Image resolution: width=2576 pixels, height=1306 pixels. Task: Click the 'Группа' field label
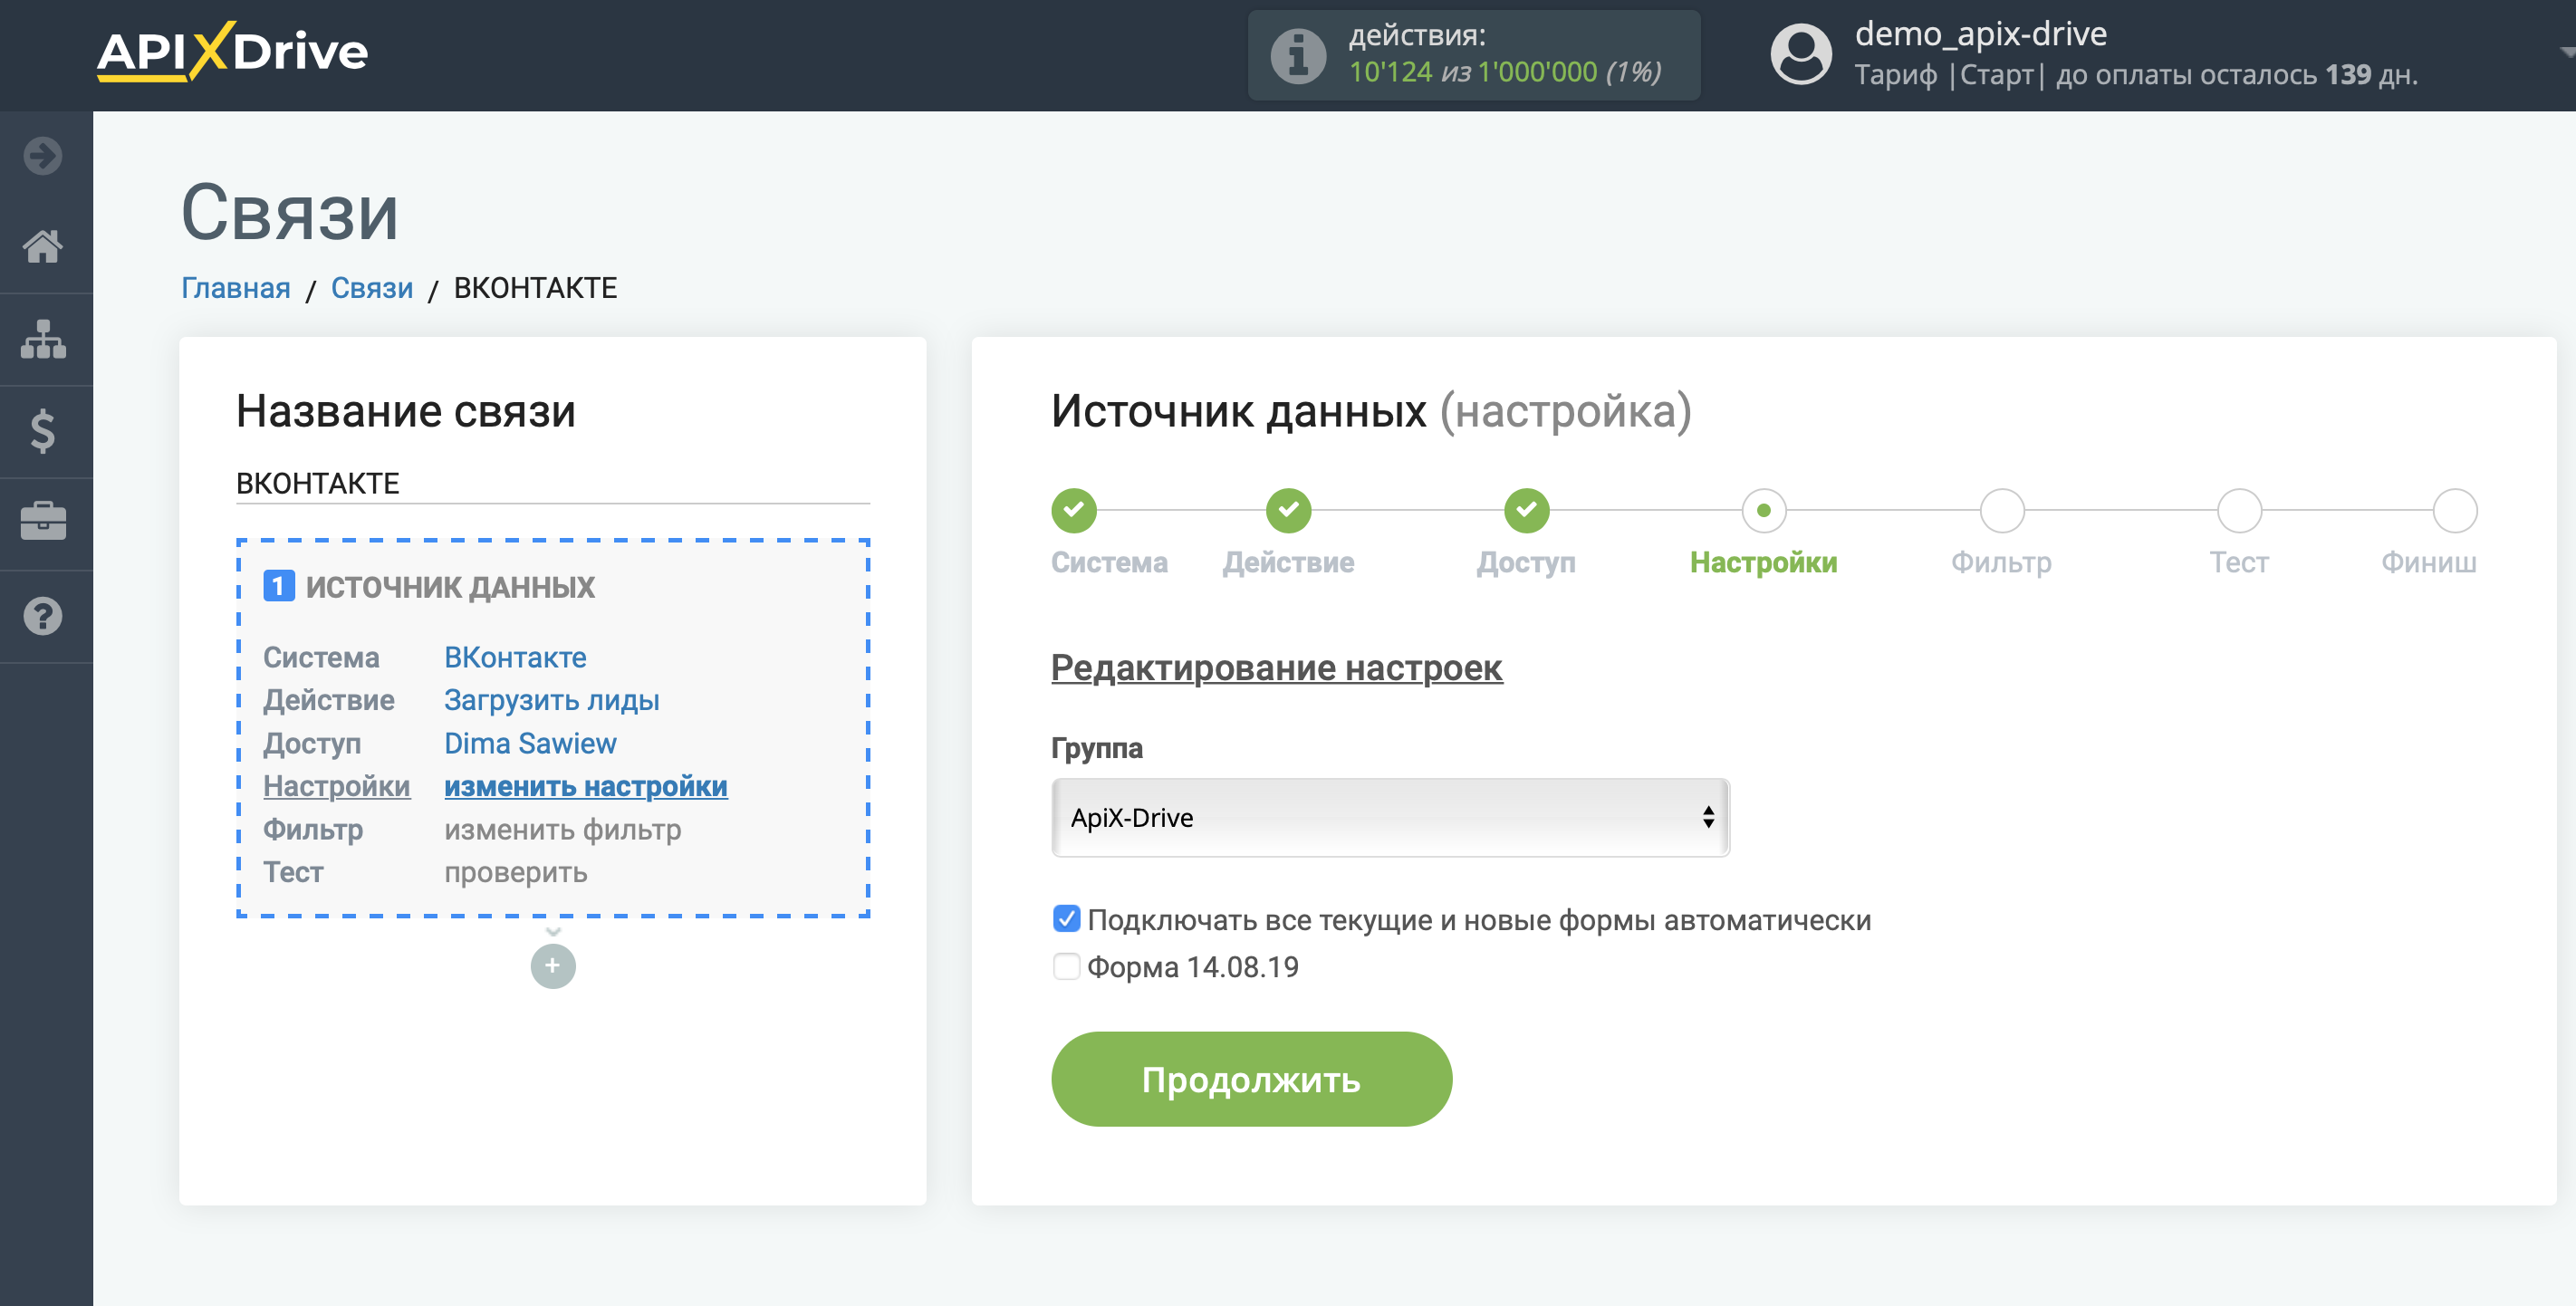[1097, 748]
